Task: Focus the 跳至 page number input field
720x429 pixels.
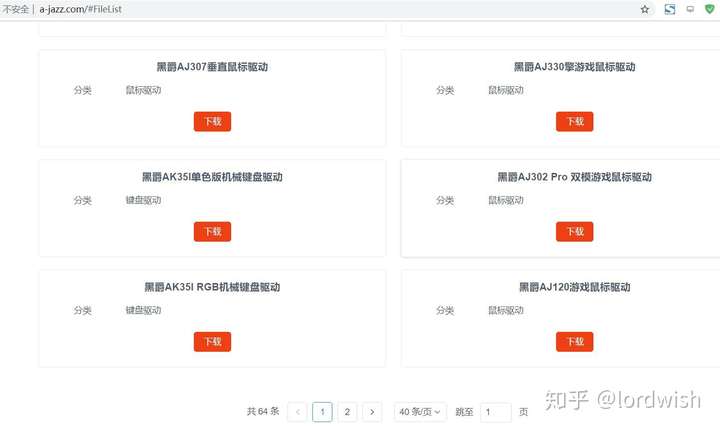Action: (x=496, y=412)
